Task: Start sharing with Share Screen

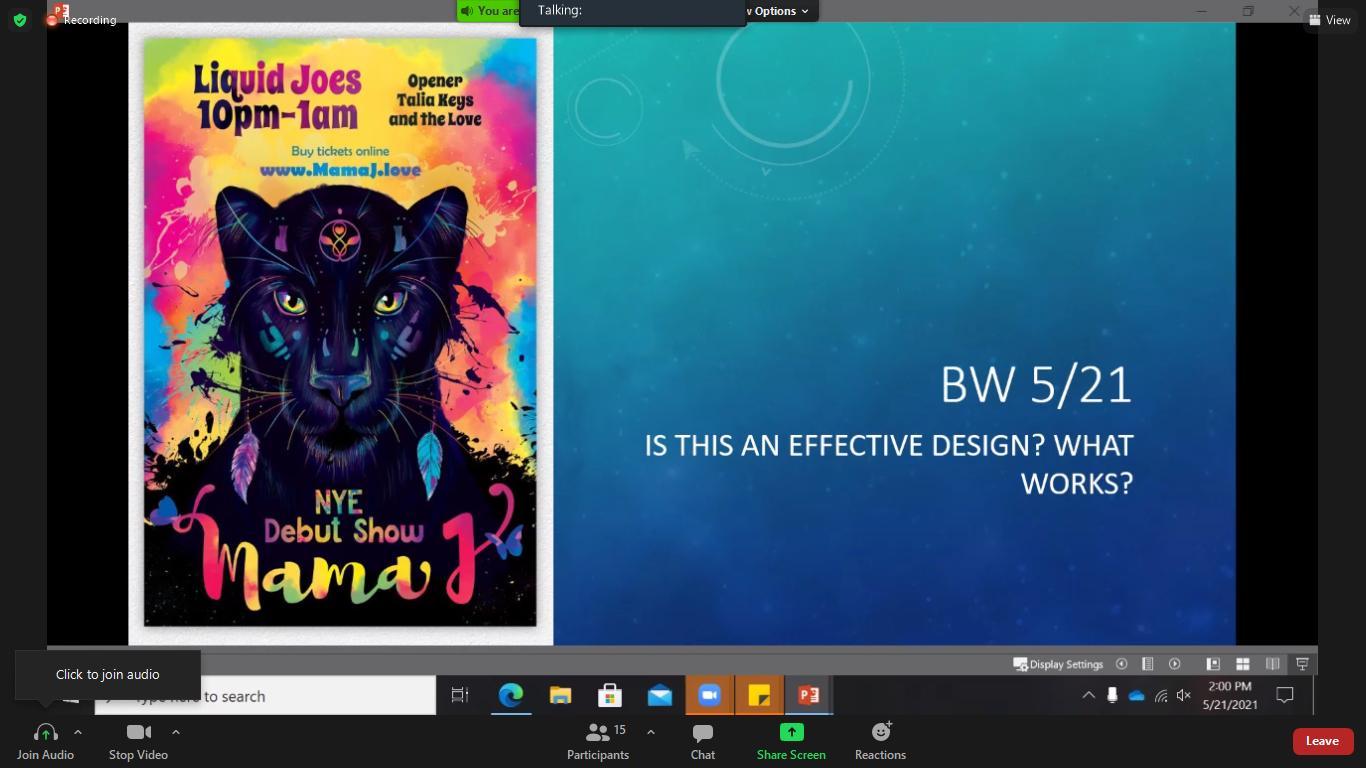Action: pyautogui.click(x=791, y=741)
